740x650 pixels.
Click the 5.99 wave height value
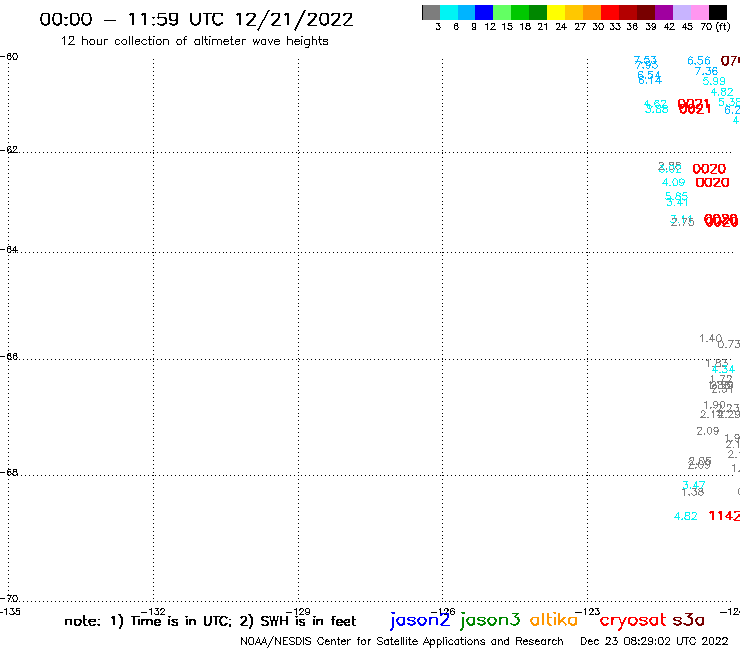(x=714, y=81)
